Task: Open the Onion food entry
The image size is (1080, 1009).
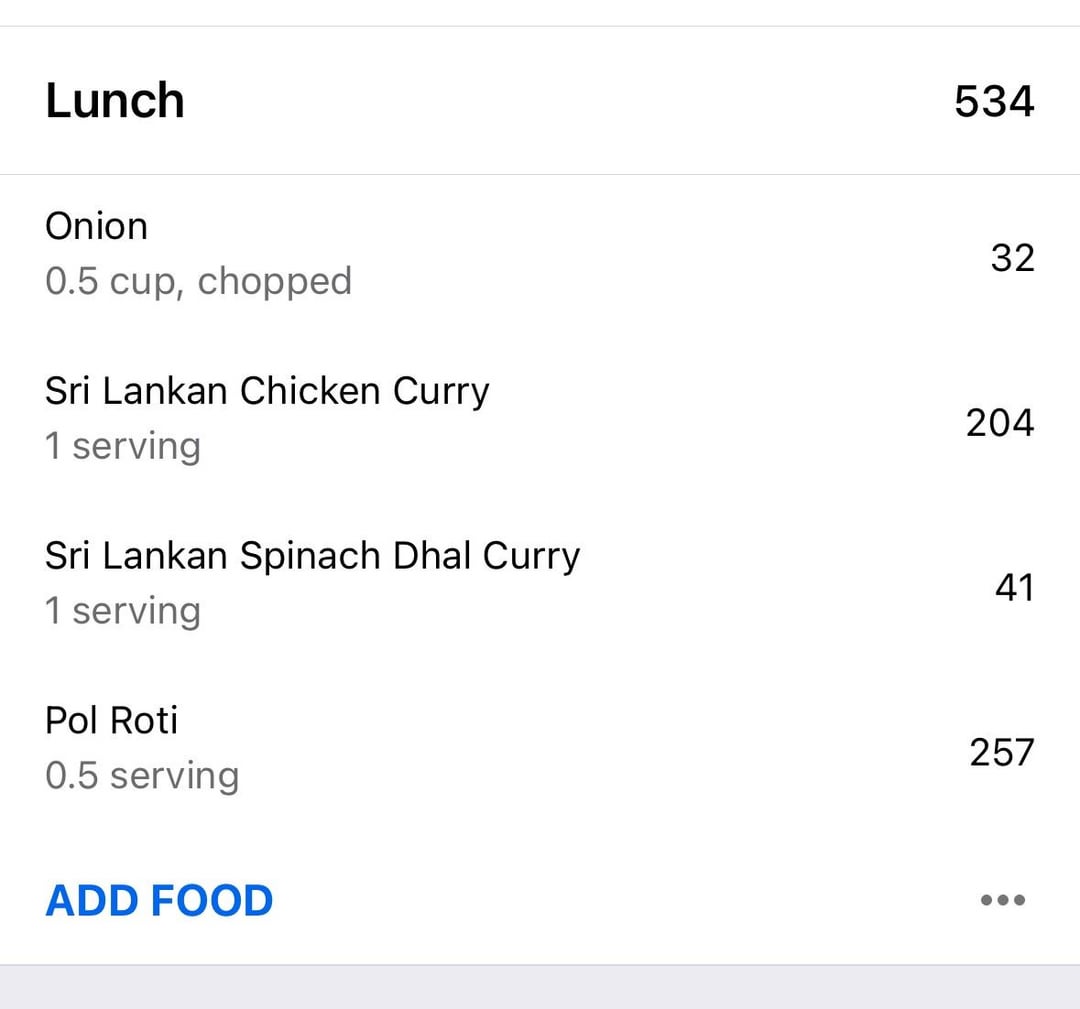Action: pyautogui.click(x=540, y=254)
